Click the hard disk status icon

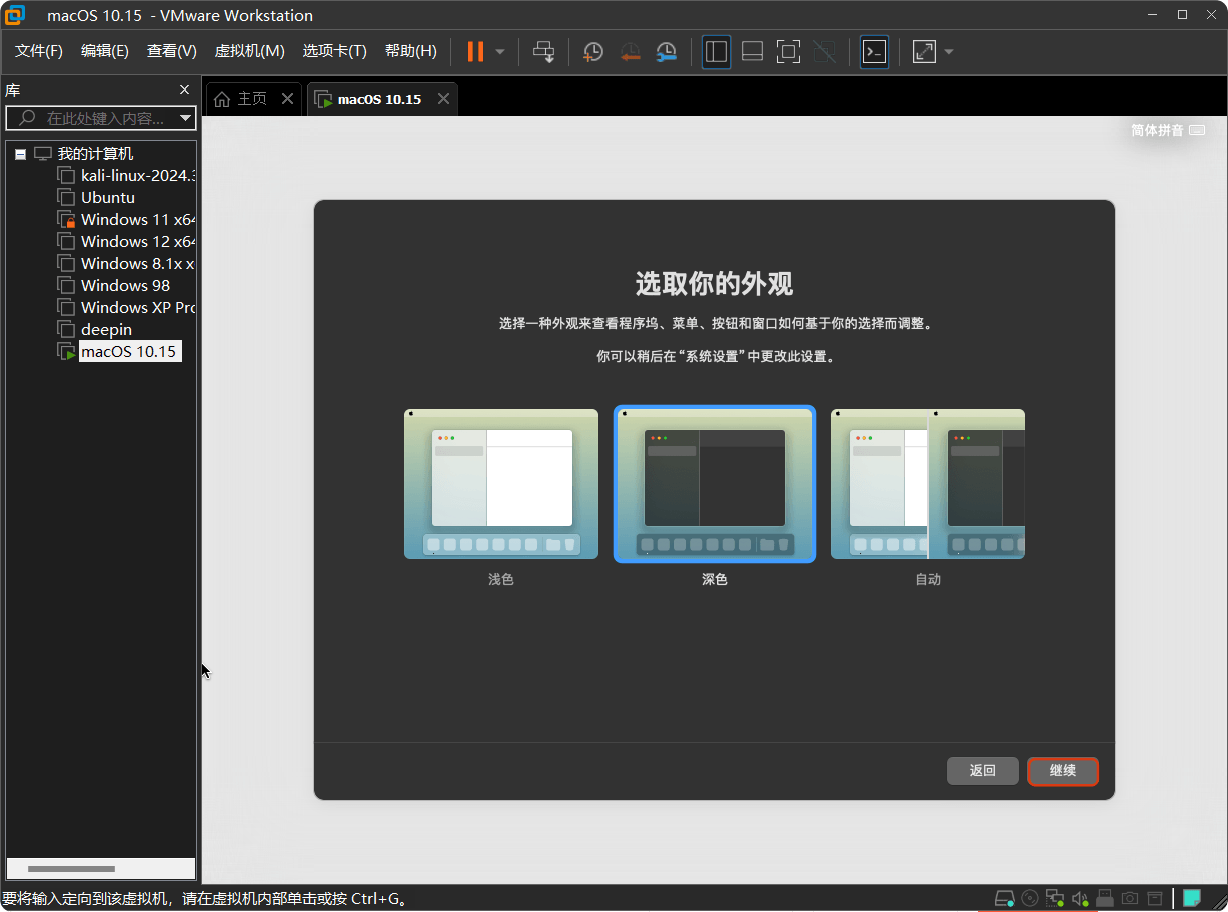pos(1005,898)
